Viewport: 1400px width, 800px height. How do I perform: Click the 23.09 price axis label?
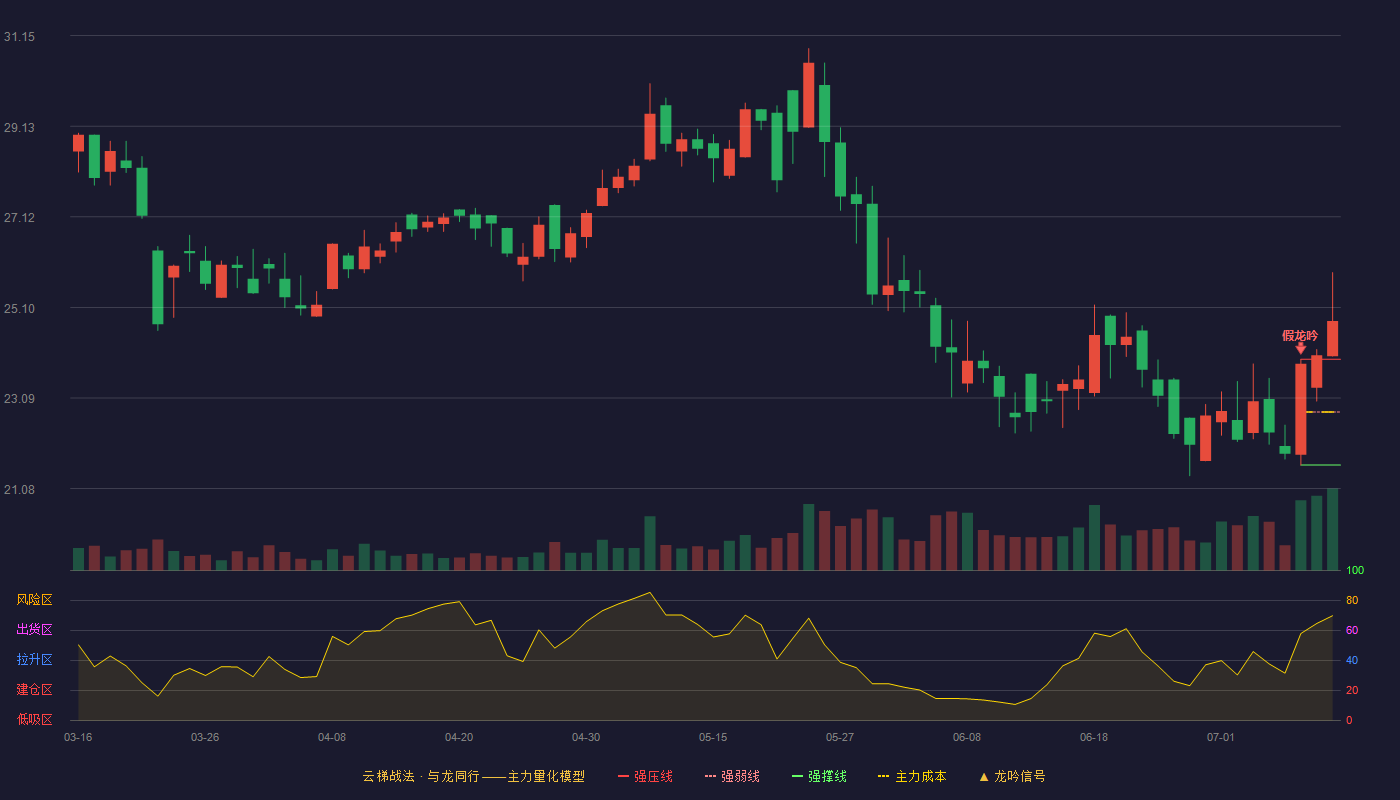point(19,399)
